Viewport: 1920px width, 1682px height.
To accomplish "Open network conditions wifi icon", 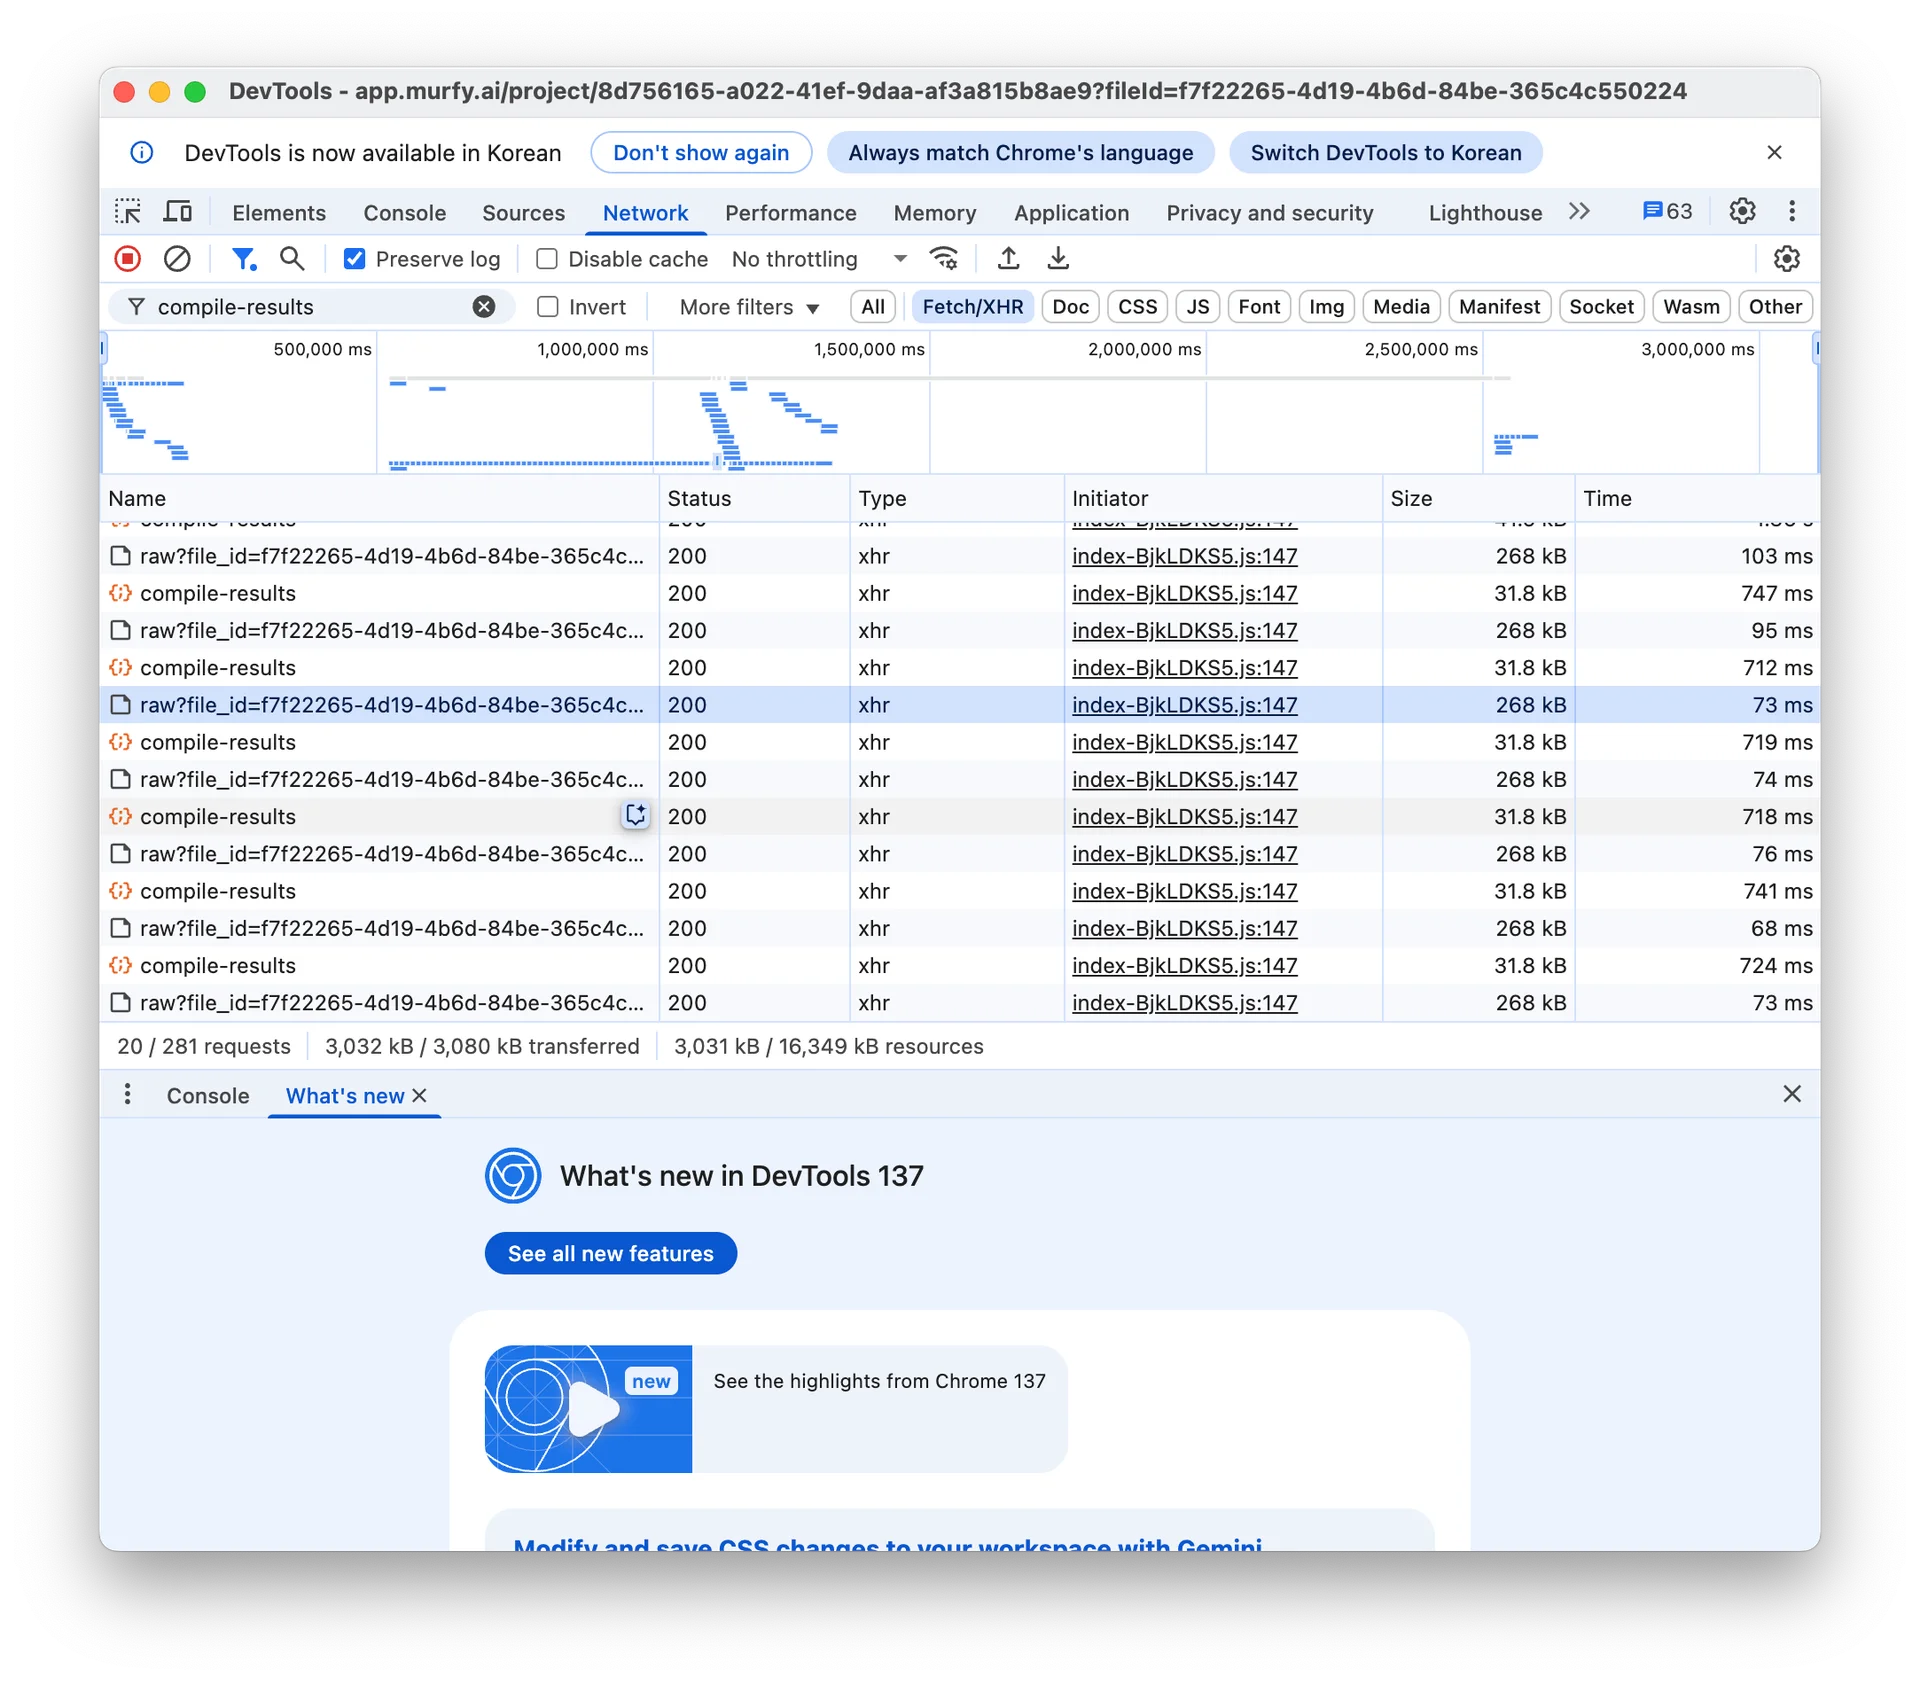I will pyautogui.click(x=944, y=259).
